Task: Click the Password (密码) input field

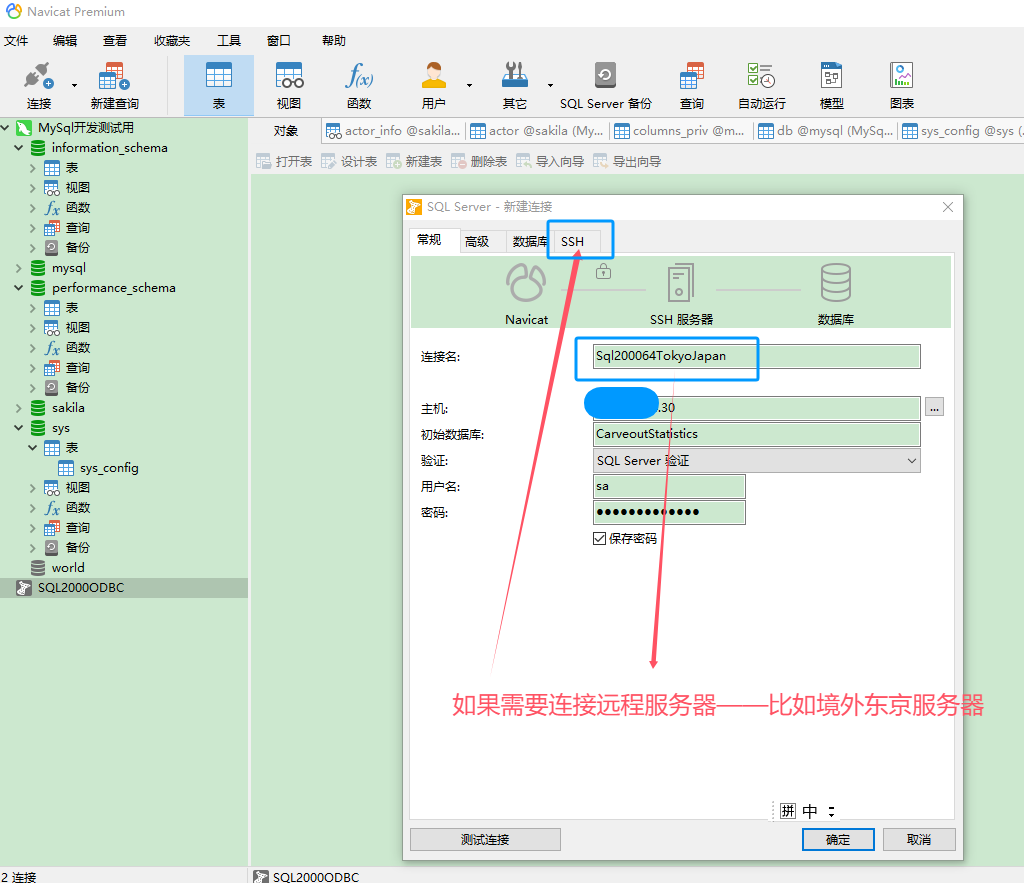Action: pos(669,512)
